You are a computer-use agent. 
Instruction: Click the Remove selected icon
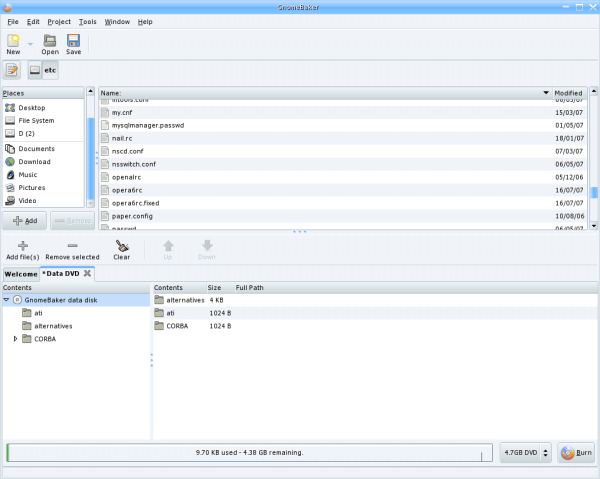[x=72, y=250]
